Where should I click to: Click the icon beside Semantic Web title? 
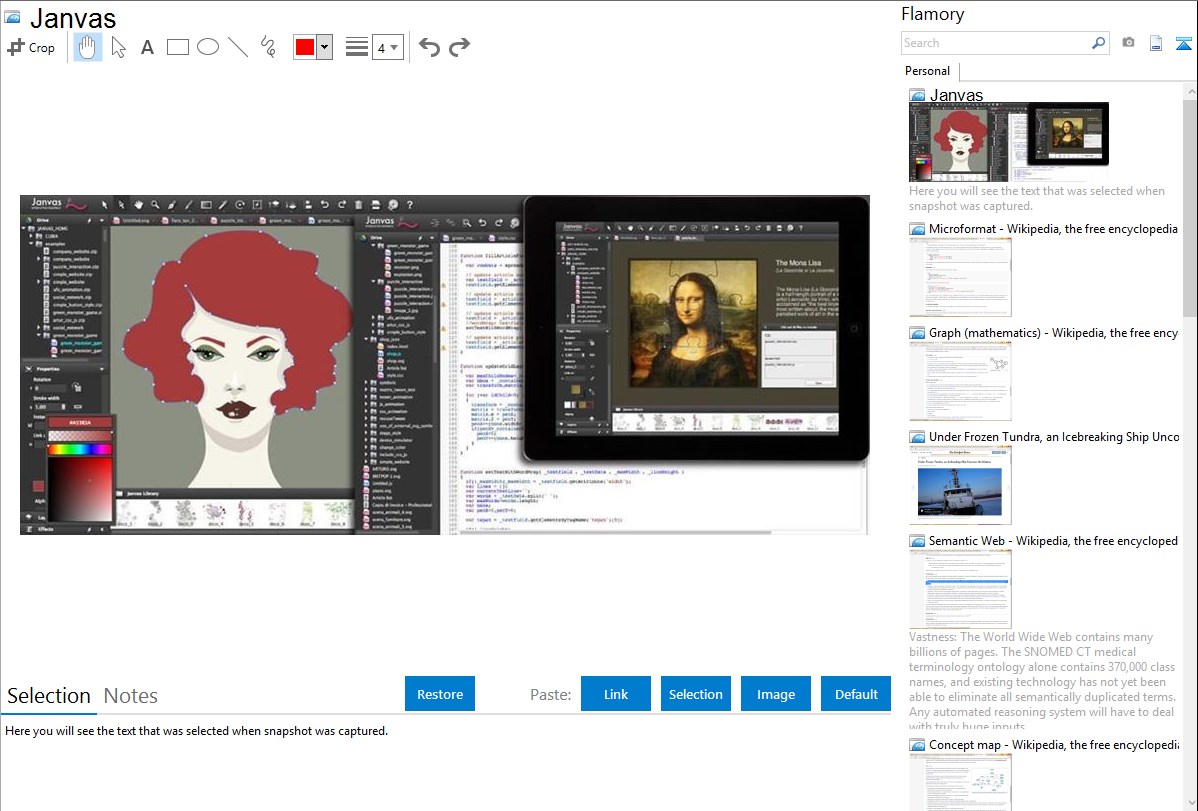(x=917, y=540)
